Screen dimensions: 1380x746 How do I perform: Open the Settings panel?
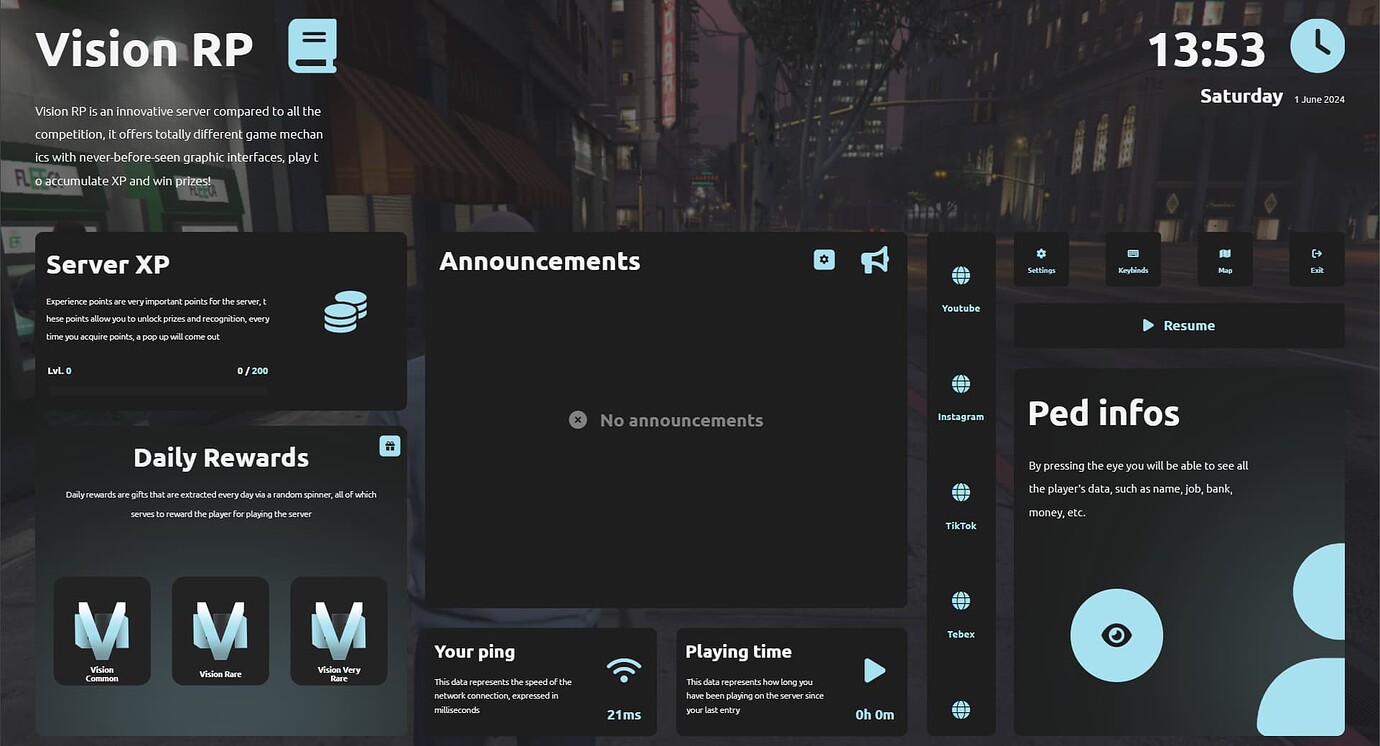click(1040, 258)
